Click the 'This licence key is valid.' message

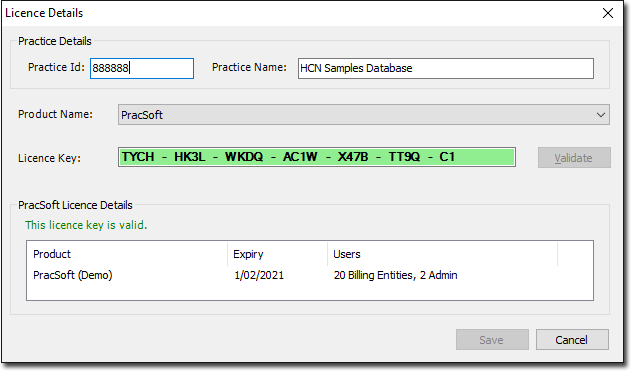[x=86, y=225]
